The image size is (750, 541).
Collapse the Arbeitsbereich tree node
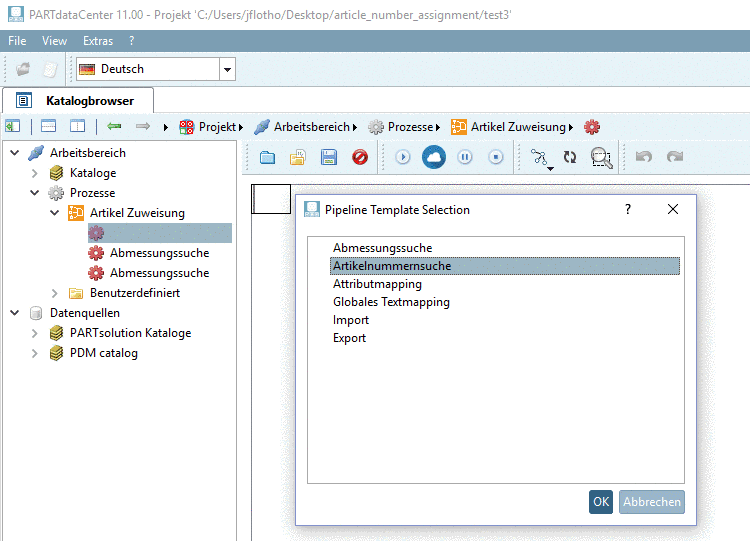pyautogui.click(x=15, y=153)
